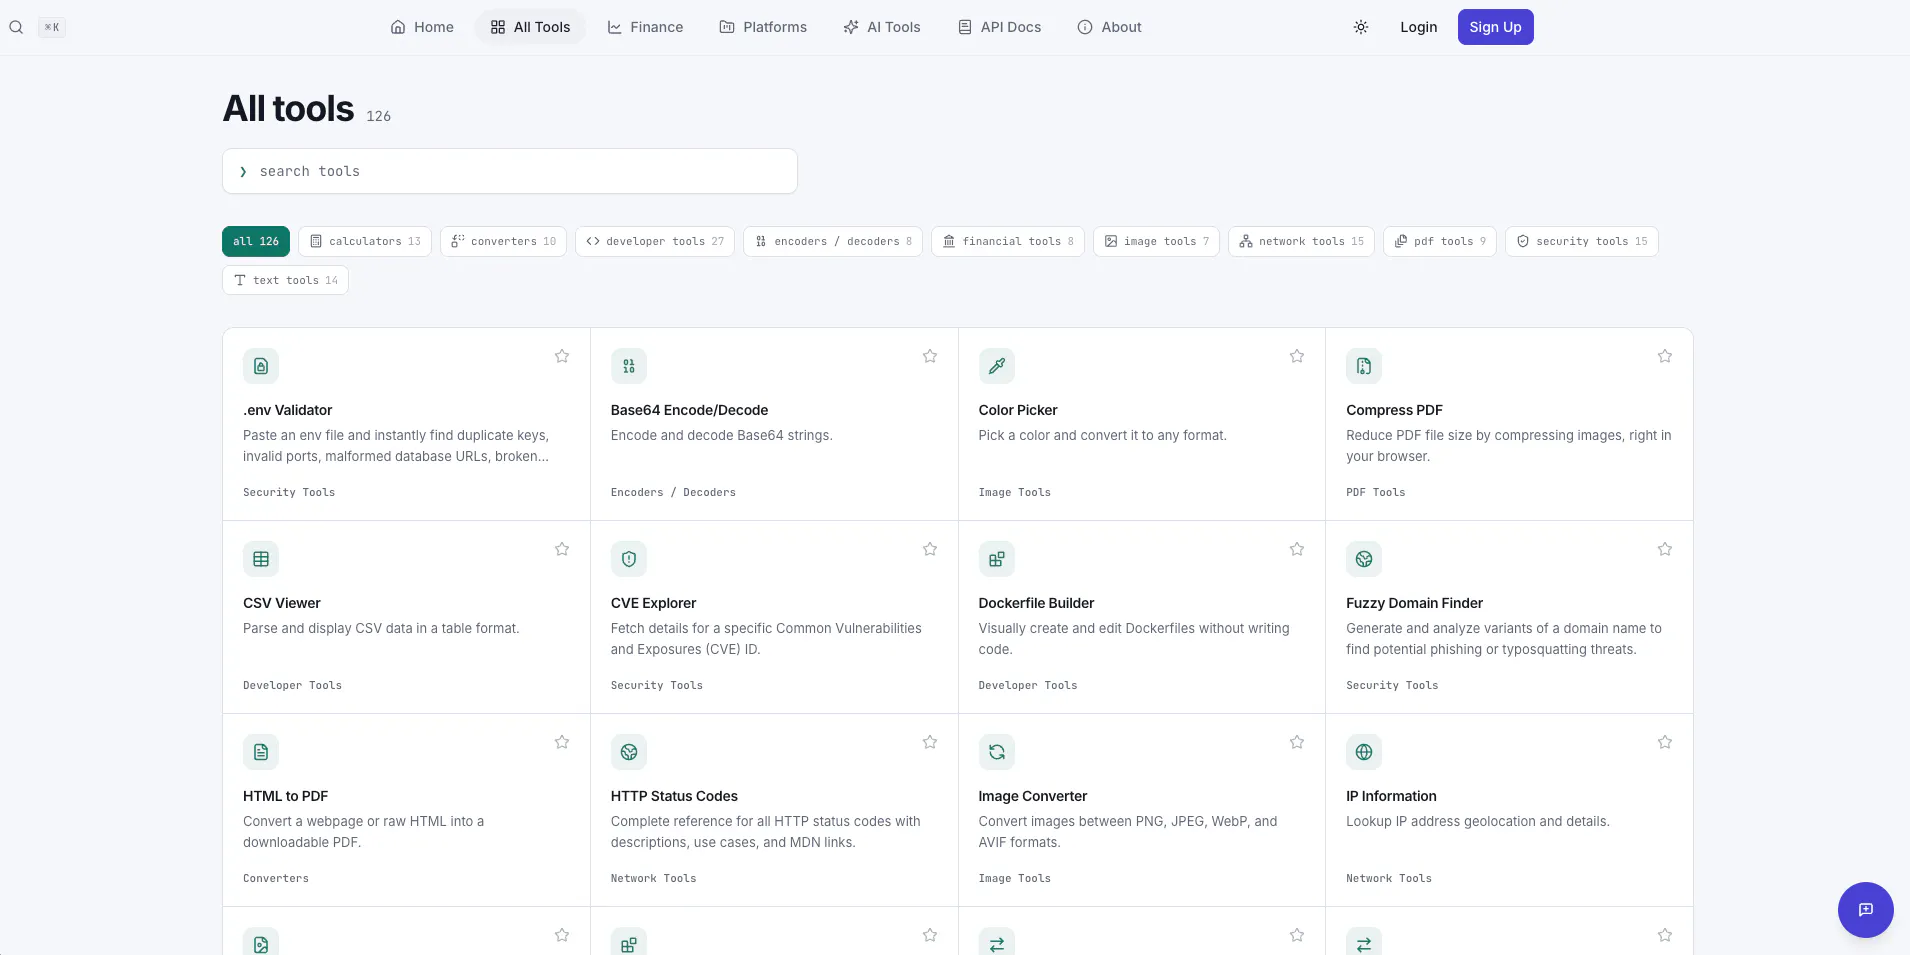Mark CVE Explorer as favorite
1910x955 pixels.
click(x=930, y=549)
